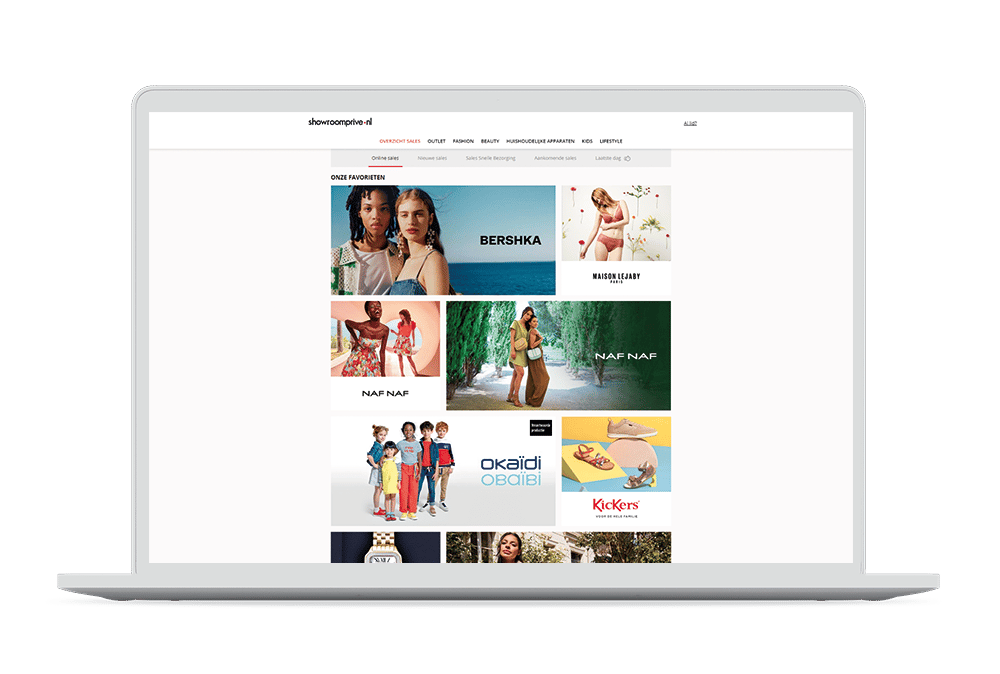Image resolution: width=1000 pixels, height=674 pixels.
Task: Open the Okaïdi Obaïbi kids sale
Action: (442, 468)
